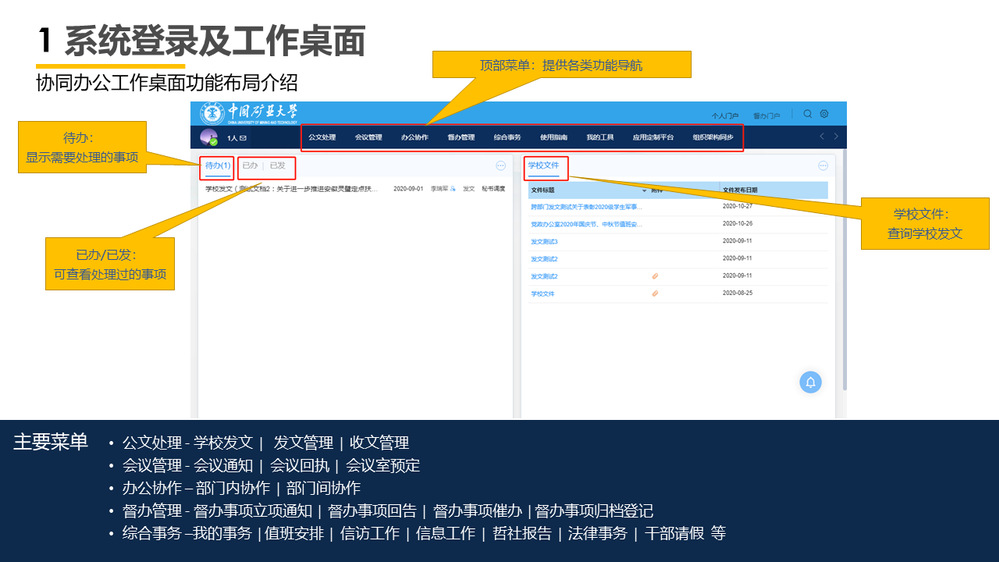Click the blue notification bell button
This screenshot has height=562, width=999.
811,382
